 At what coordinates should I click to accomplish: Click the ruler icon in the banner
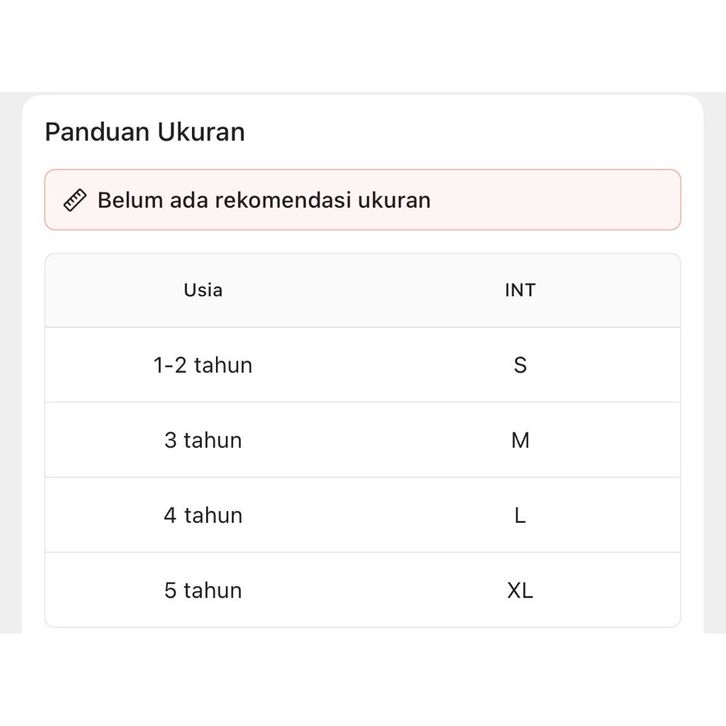tap(75, 200)
